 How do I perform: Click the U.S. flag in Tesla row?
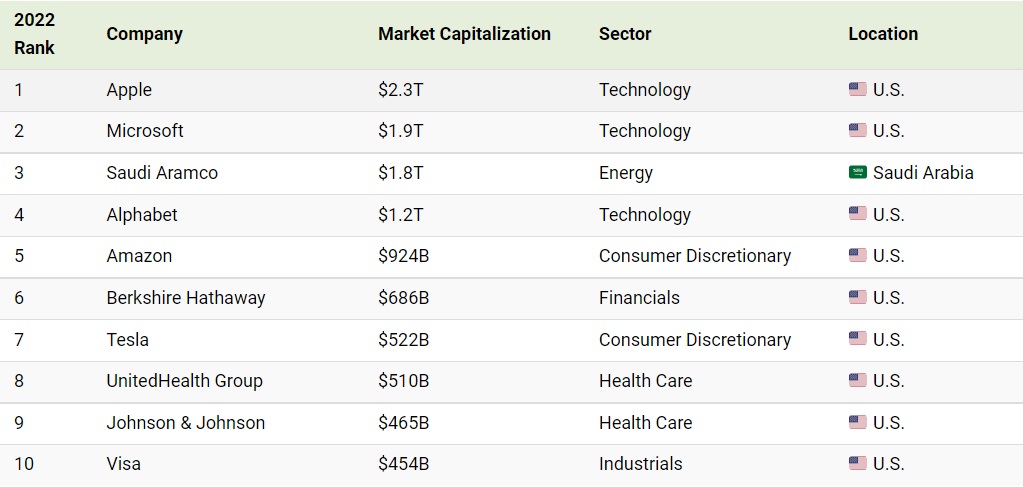click(x=857, y=339)
